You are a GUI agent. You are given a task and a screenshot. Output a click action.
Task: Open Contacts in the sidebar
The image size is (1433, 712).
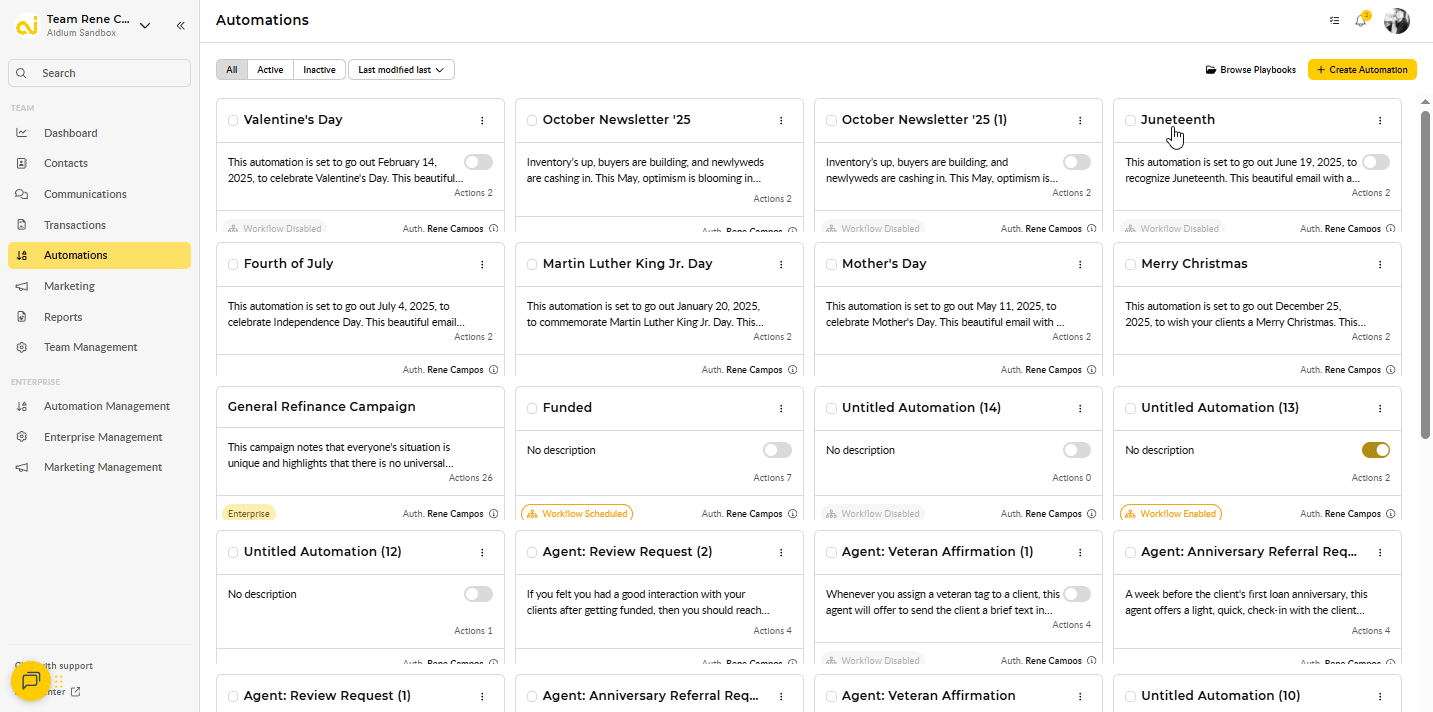pos(66,163)
